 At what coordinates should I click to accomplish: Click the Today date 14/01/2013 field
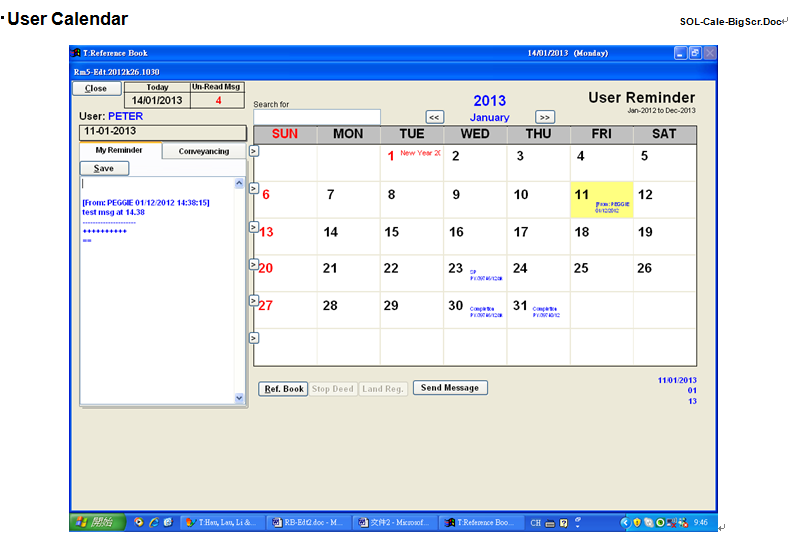click(x=157, y=100)
